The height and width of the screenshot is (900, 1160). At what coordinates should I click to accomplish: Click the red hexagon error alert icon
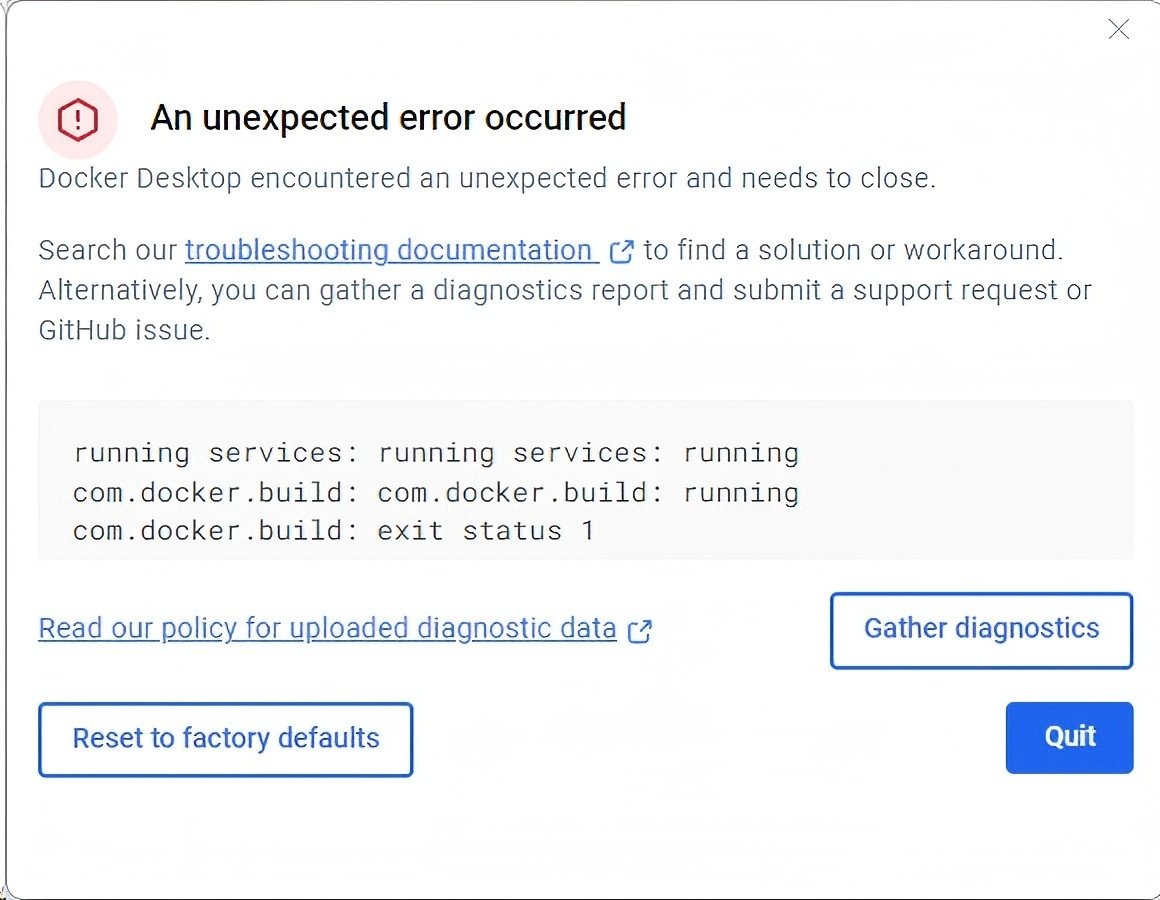tap(77, 120)
